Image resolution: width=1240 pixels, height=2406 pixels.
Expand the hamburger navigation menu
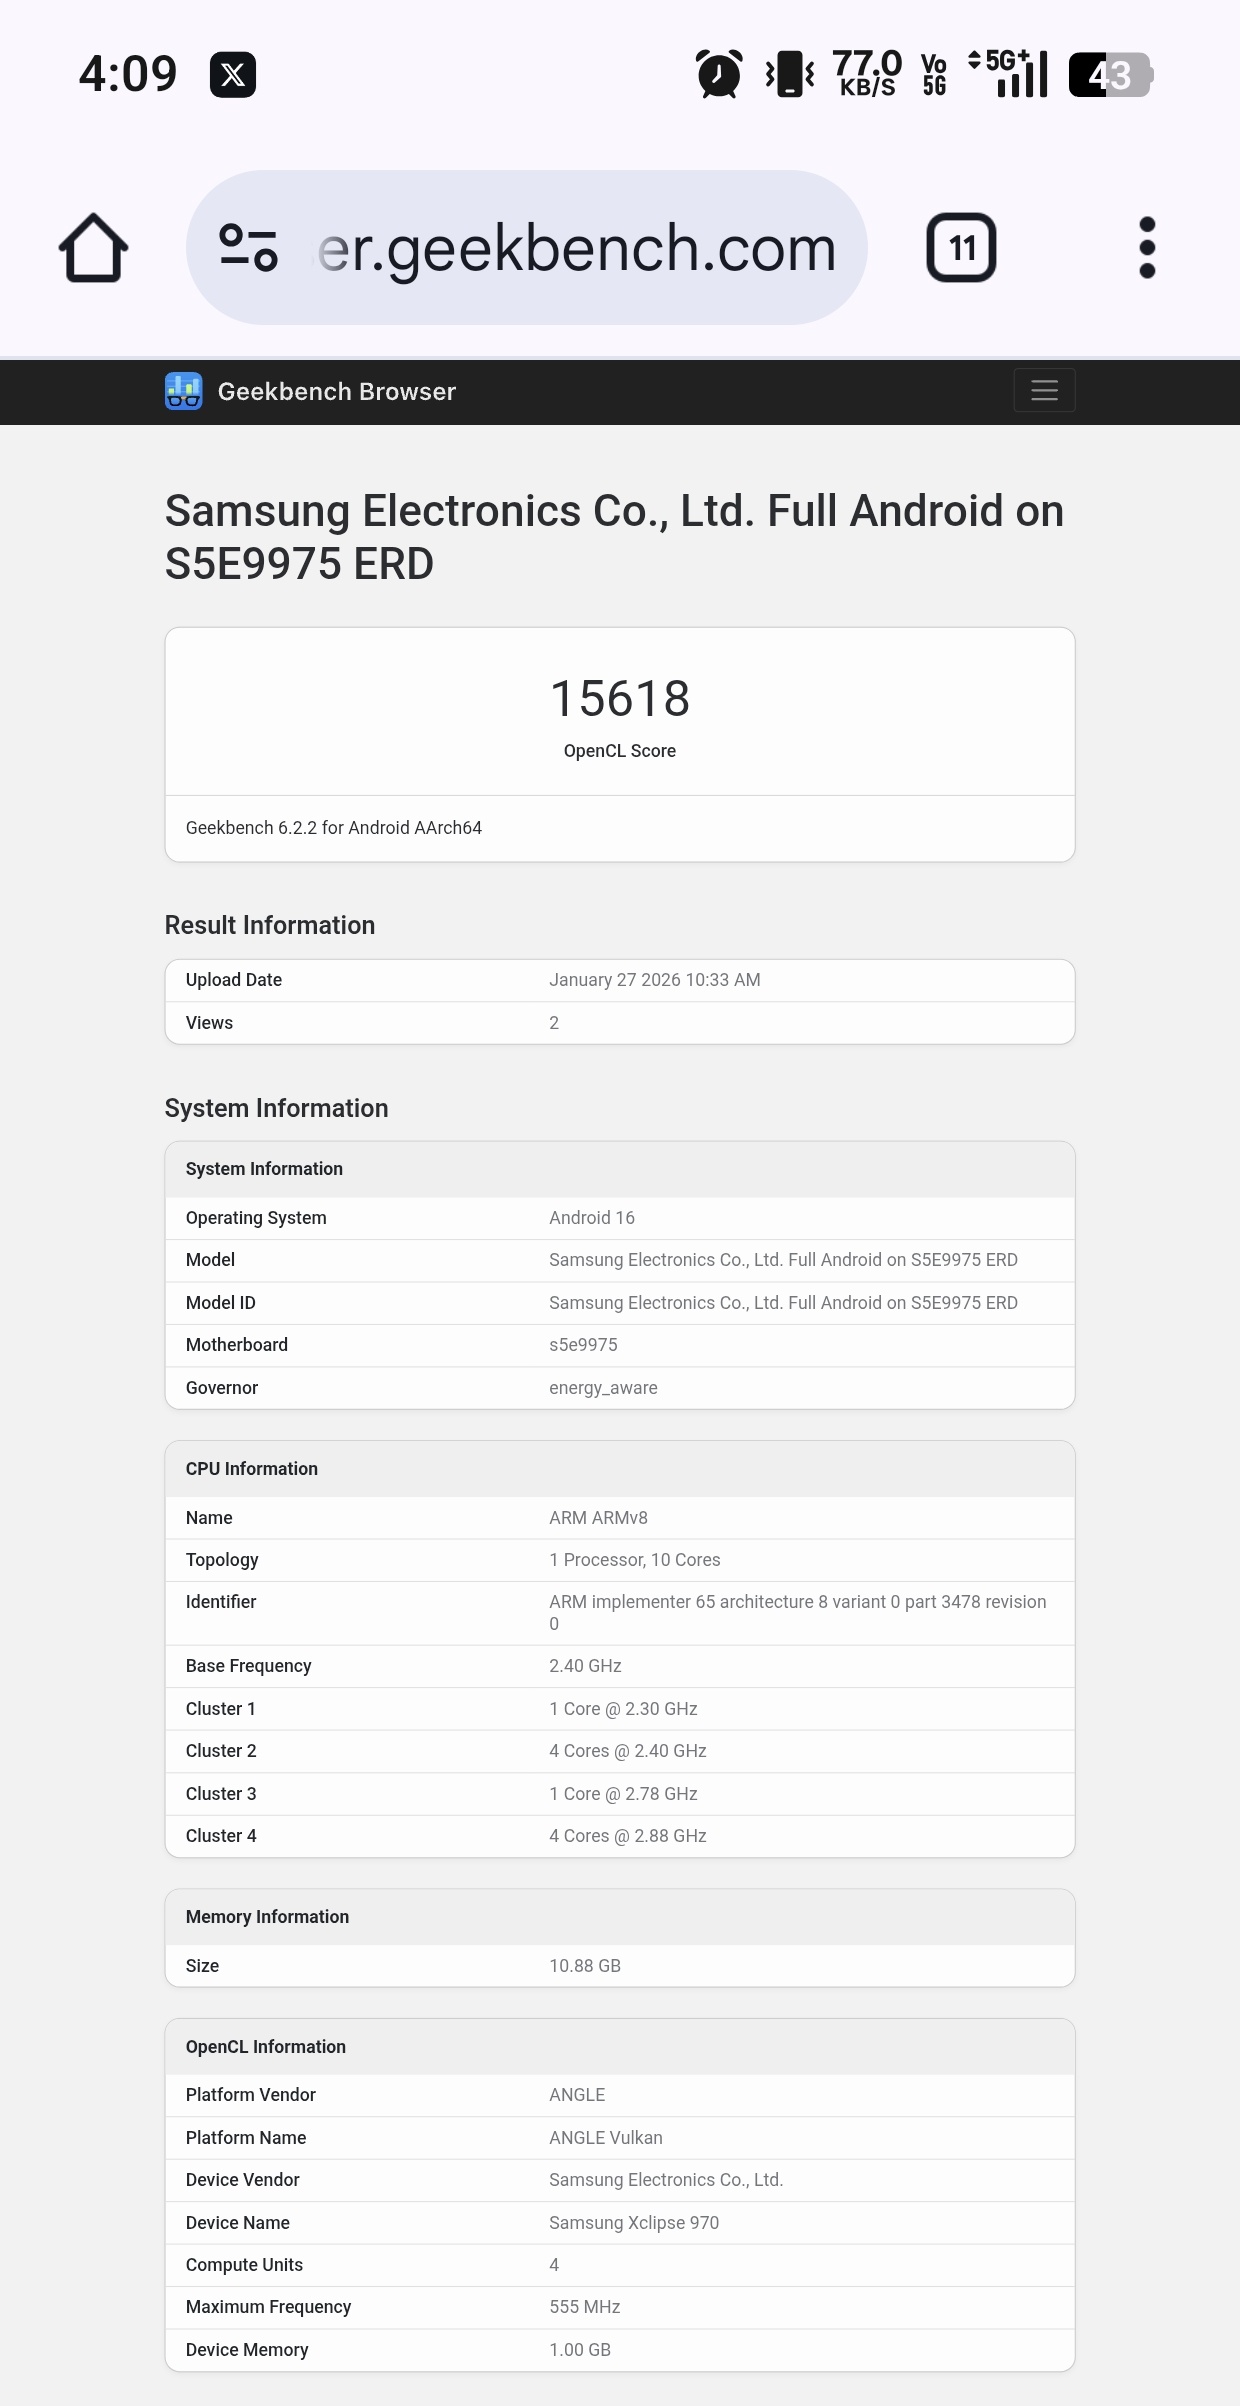click(1044, 390)
